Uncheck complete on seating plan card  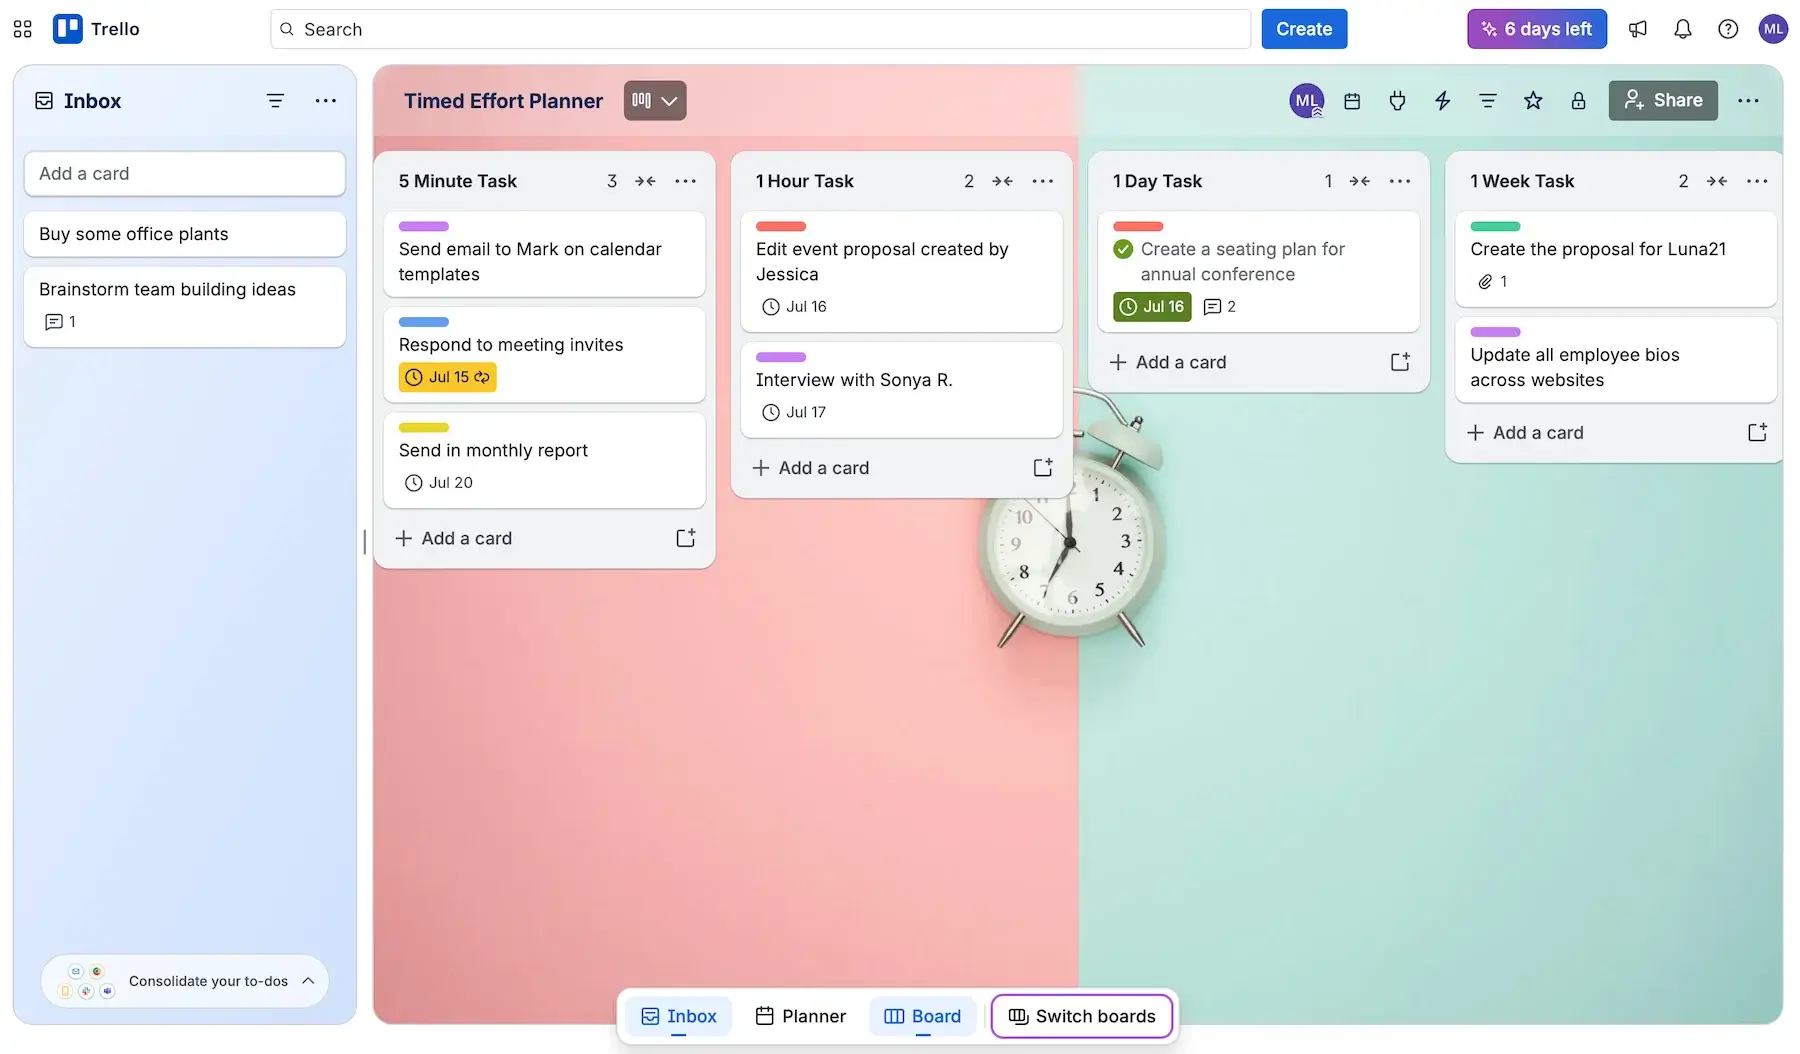coord(1123,249)
